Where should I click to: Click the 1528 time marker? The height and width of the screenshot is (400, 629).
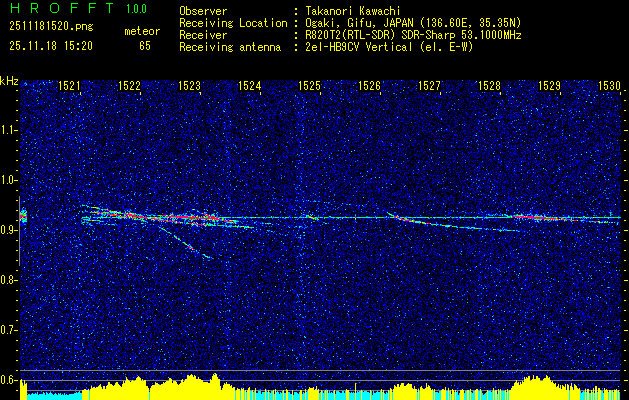pyautogui.click(x=489, y=85)
